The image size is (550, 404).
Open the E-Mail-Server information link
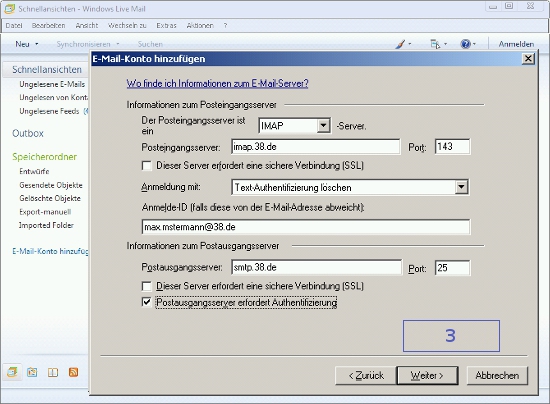click(x=217, y=83)
